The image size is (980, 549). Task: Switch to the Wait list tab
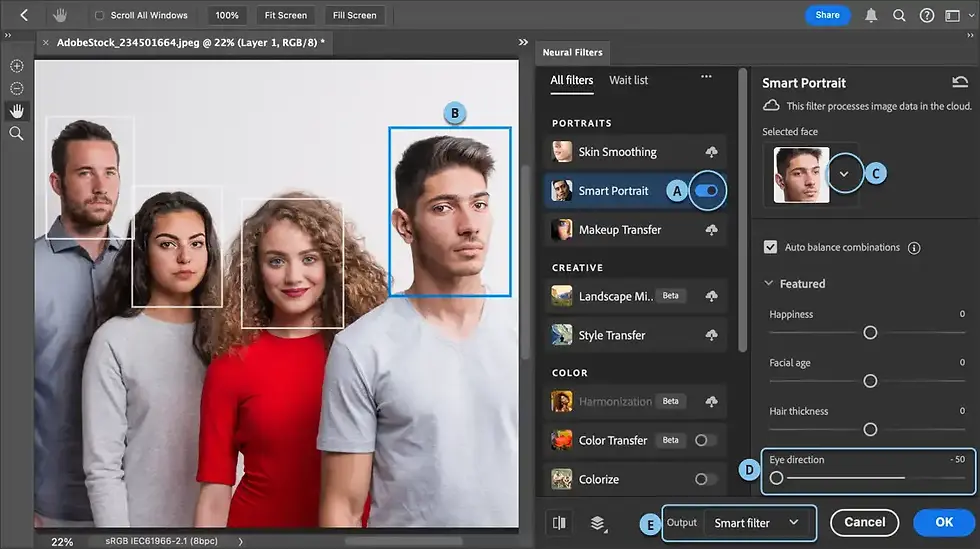628,80
